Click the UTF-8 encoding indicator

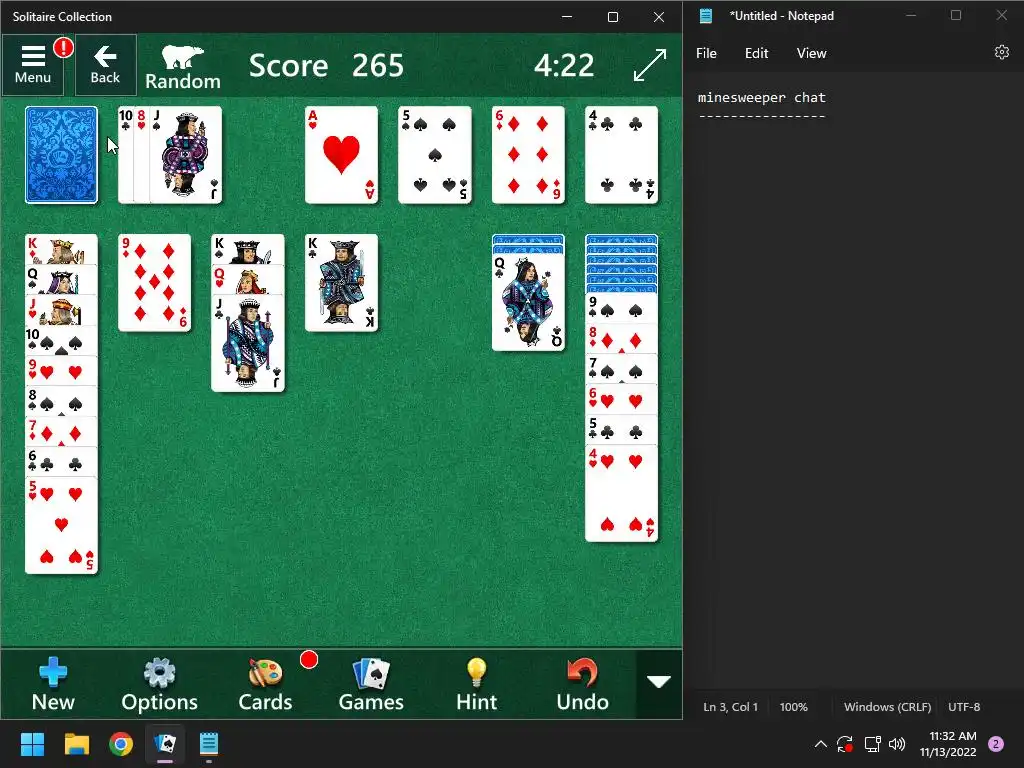(x=964, y=707)
